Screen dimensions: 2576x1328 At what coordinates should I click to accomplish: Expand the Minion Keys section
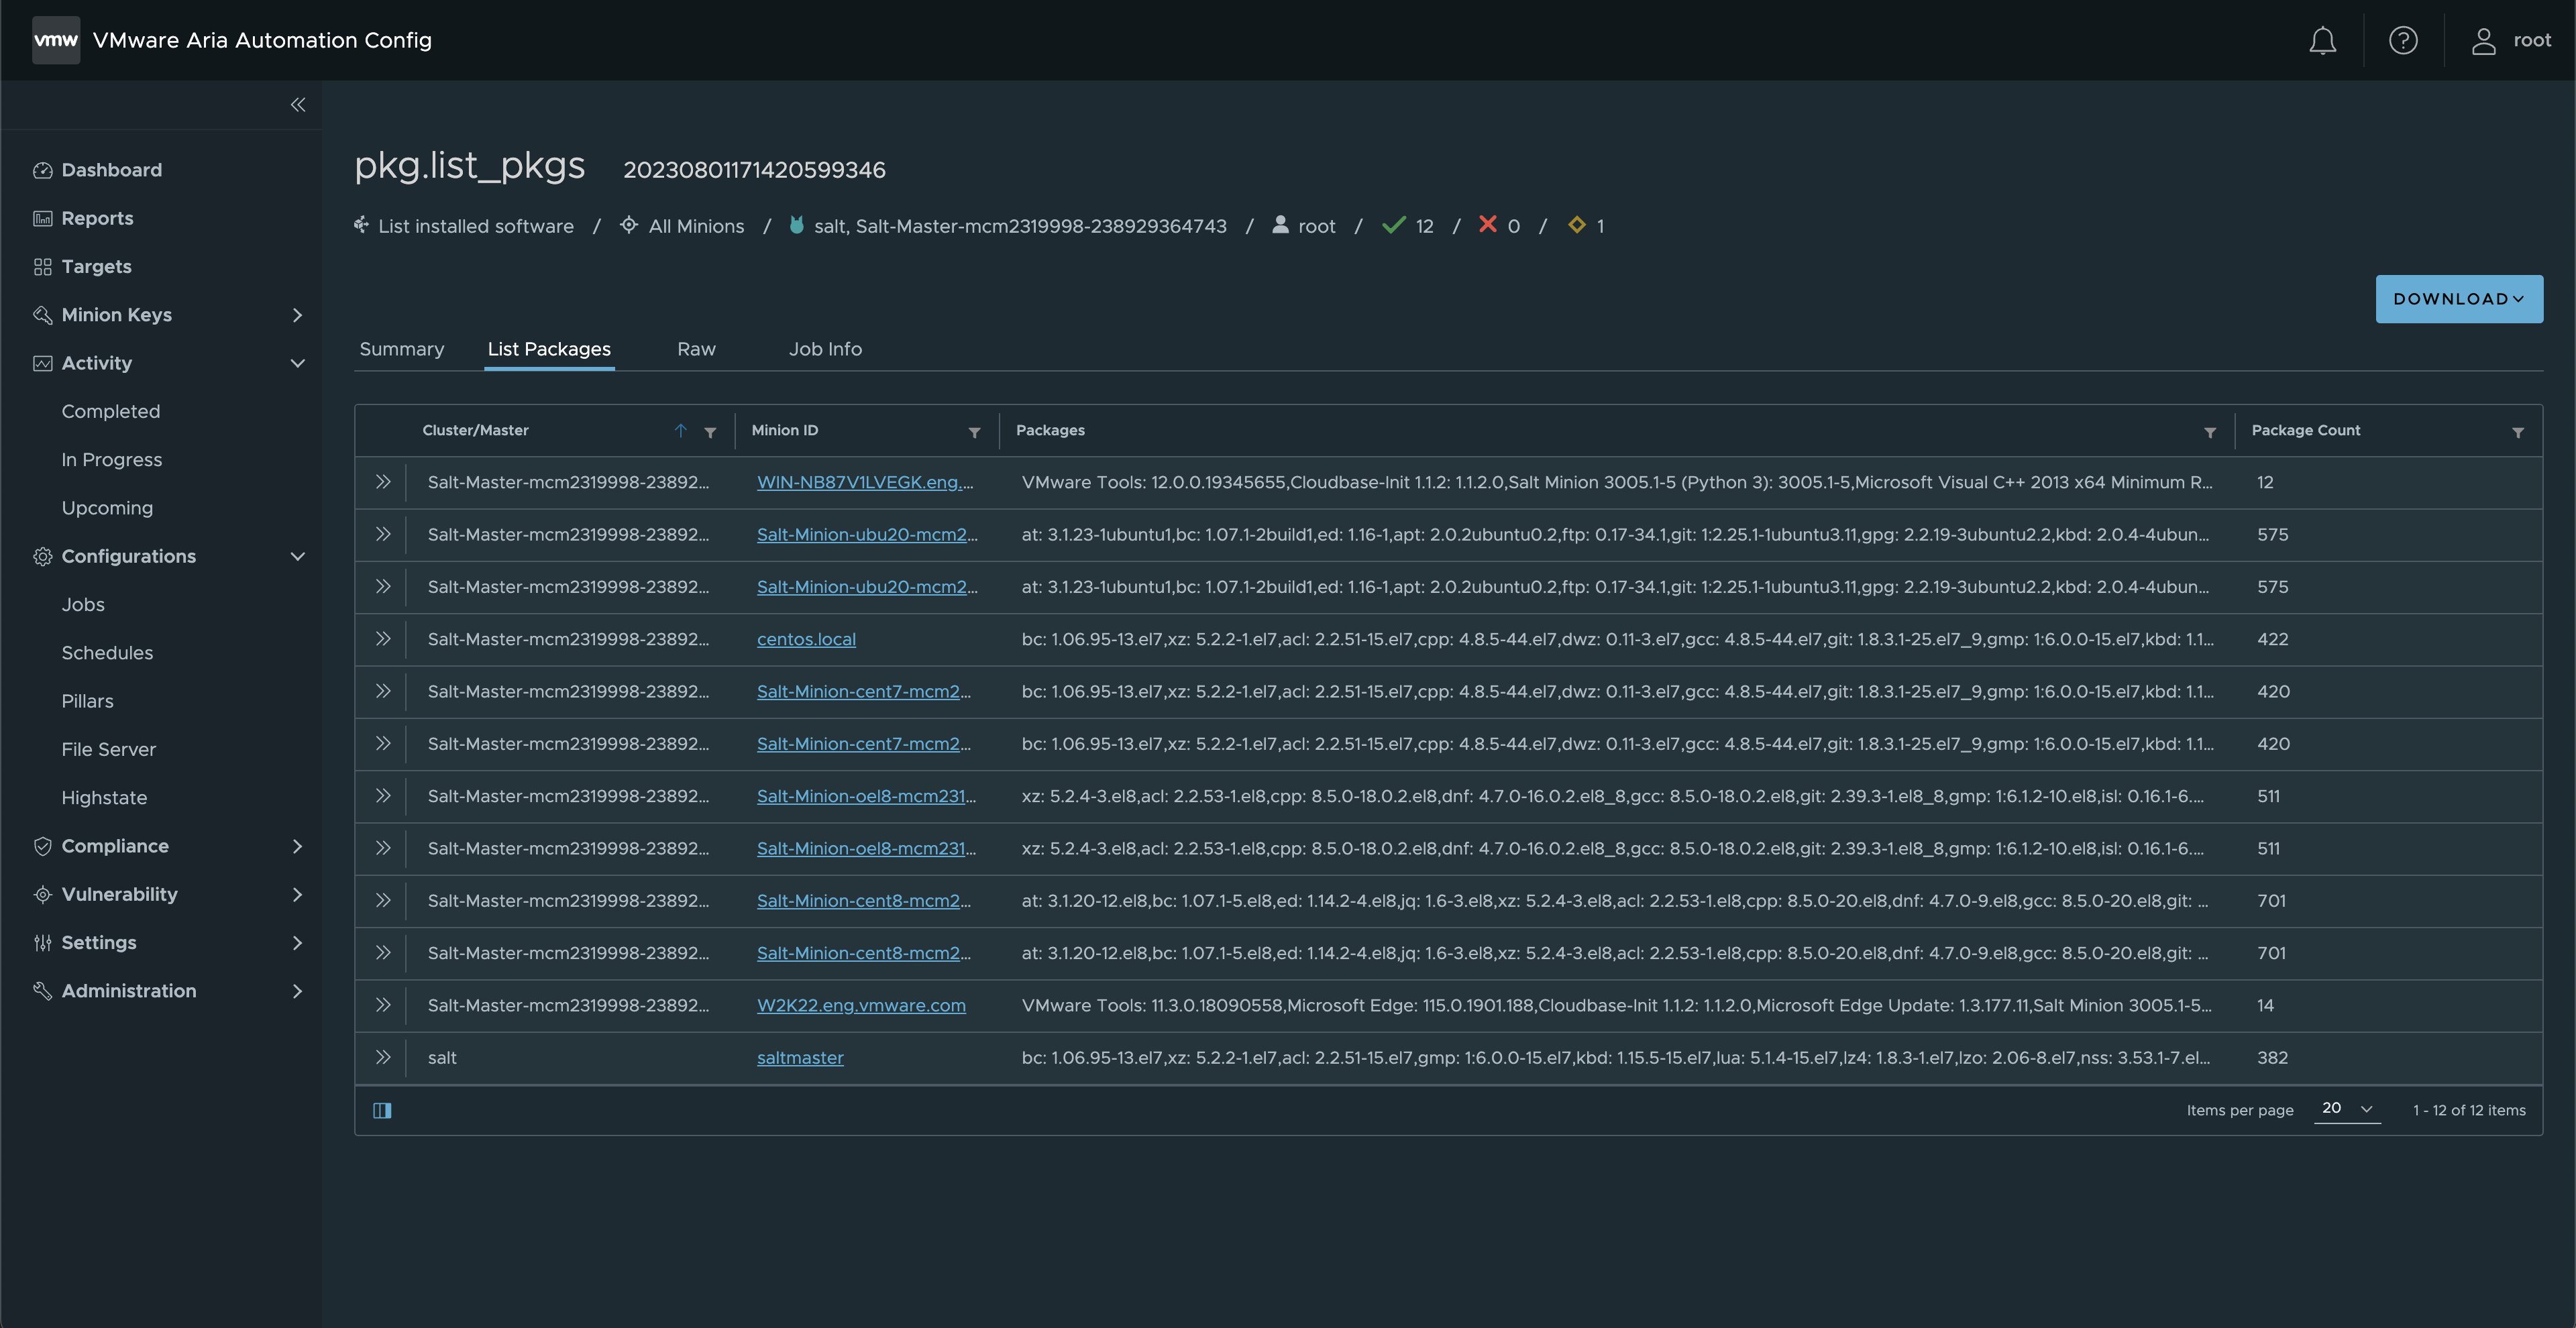pyautogui.click(x=297, y=315)
